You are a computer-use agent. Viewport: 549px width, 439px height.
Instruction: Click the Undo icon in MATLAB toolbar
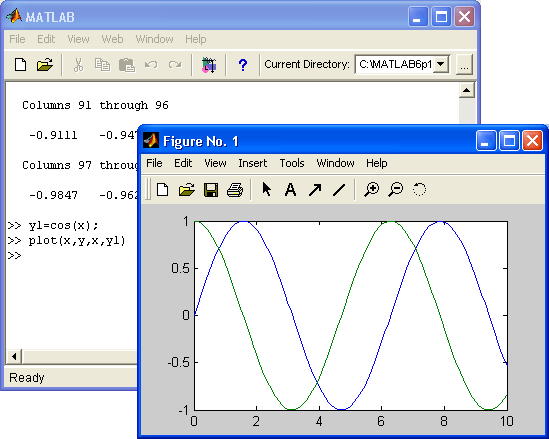click(151, 65)
